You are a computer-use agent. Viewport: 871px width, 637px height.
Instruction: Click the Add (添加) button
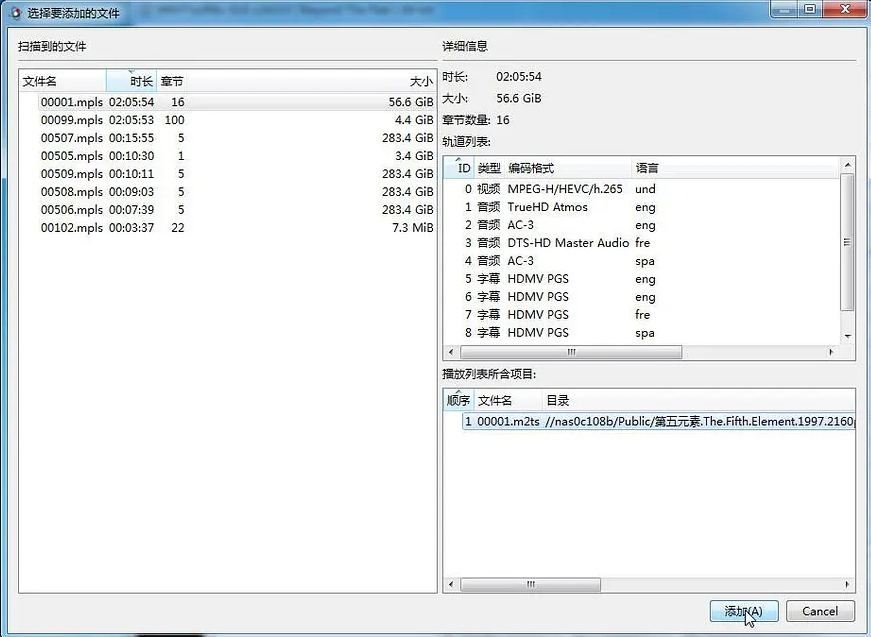(743, 611)
